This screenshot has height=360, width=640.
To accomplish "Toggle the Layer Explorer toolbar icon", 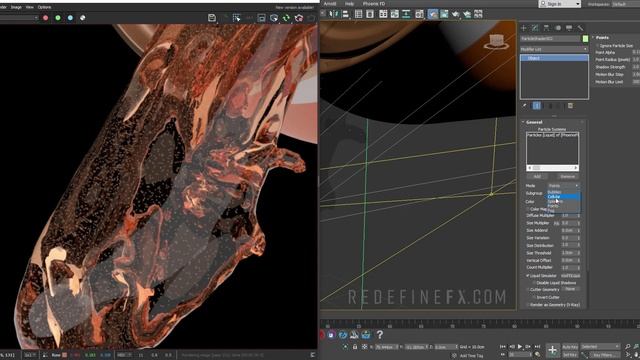I will (370, 14).
